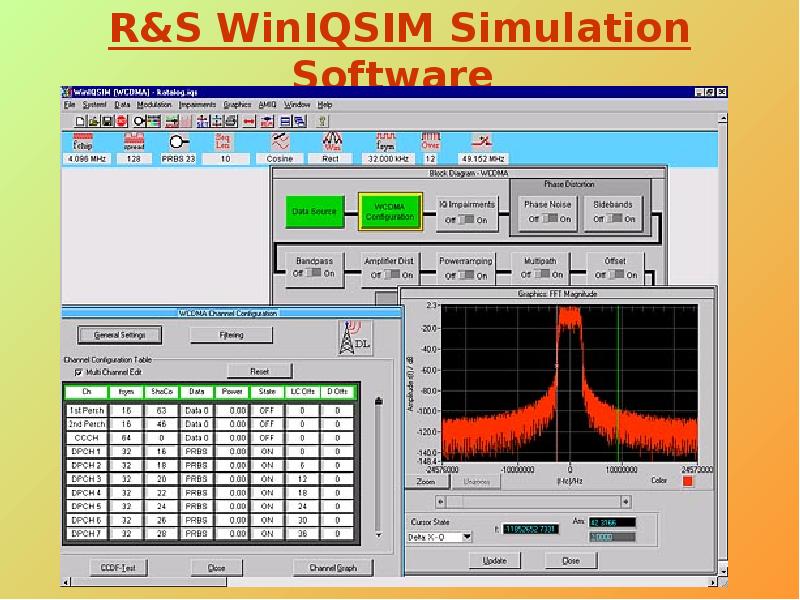Click the Save floppy disk toolbar icon
800x600 pixels.
[107, 121]
